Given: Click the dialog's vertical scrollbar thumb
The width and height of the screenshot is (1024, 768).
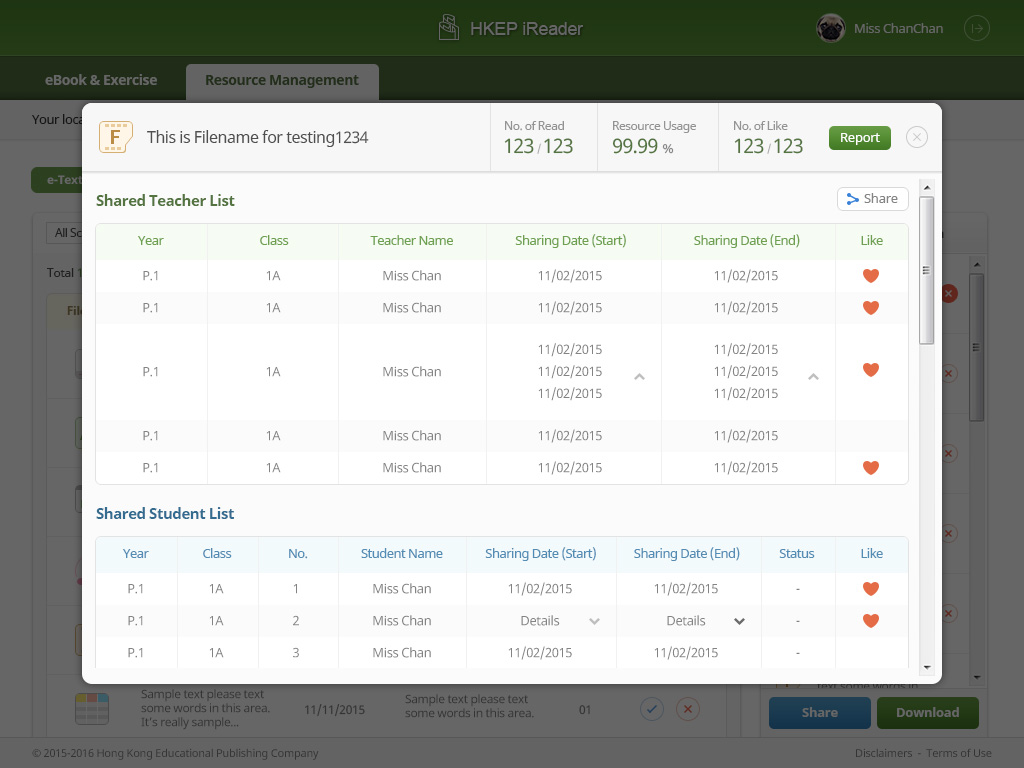Looking at the screenshot, I should click(x=926, y=270).
